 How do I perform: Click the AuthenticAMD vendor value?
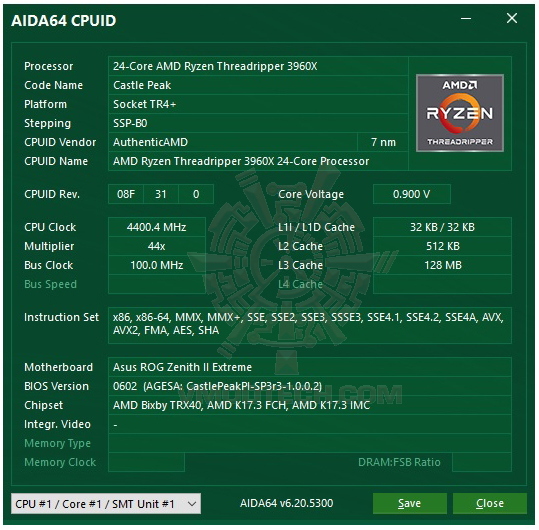tap(150, 142)
